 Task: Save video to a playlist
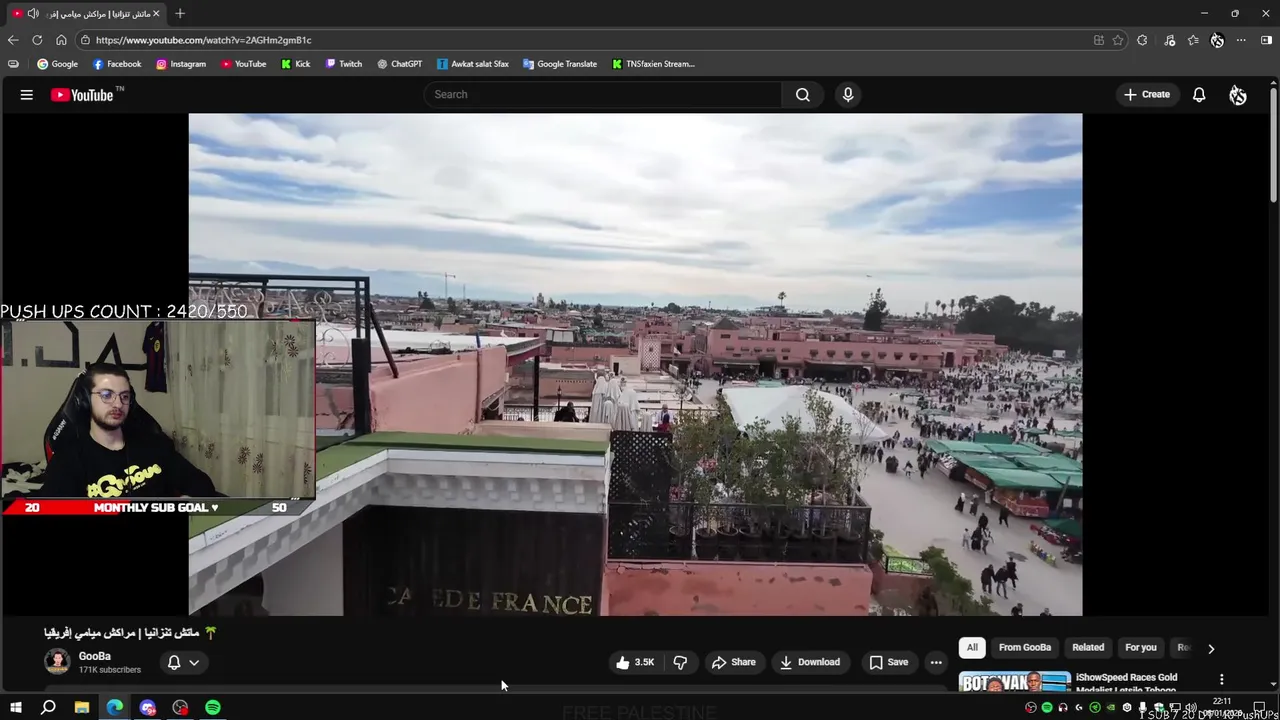[x=888, y=662]
